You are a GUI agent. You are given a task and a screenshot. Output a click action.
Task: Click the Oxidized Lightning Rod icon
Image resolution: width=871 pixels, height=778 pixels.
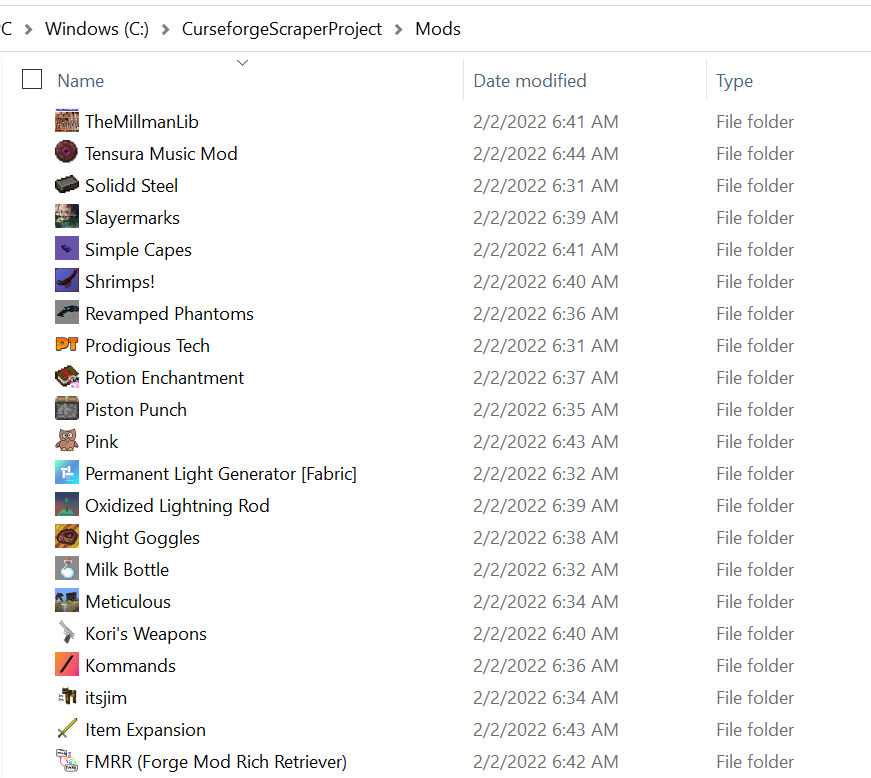click(x=67, y=505)
